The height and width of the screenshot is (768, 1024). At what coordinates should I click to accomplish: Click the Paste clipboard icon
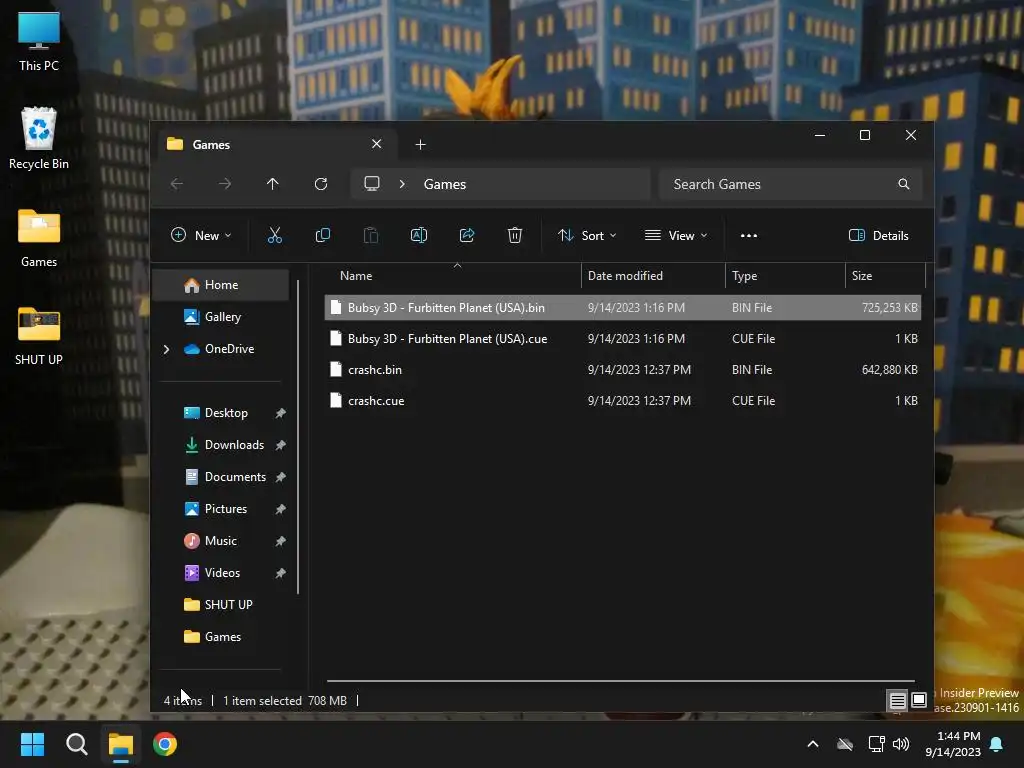tap(371, 235)
